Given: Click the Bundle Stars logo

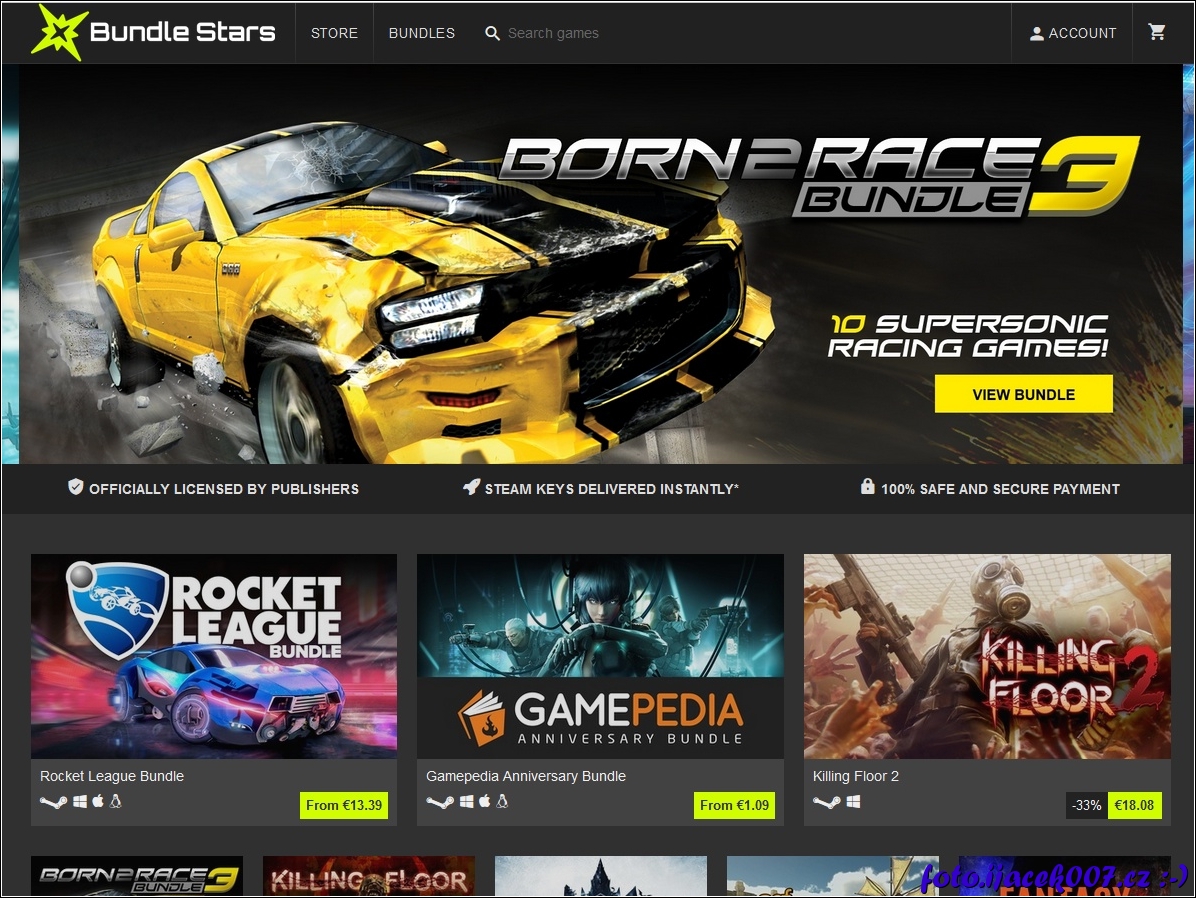Looking at the screenshot, I should click(x=153, y=32).
